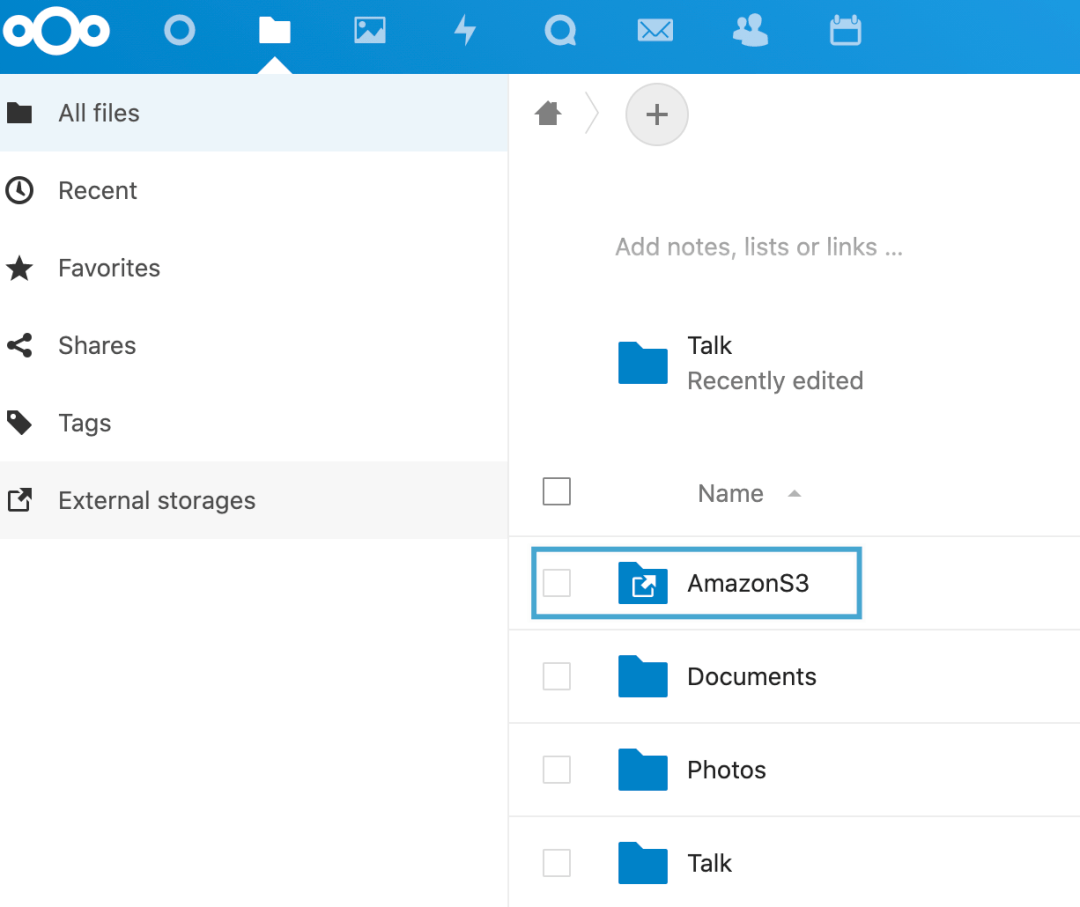Check the Photos checkbox

point(557,769)
